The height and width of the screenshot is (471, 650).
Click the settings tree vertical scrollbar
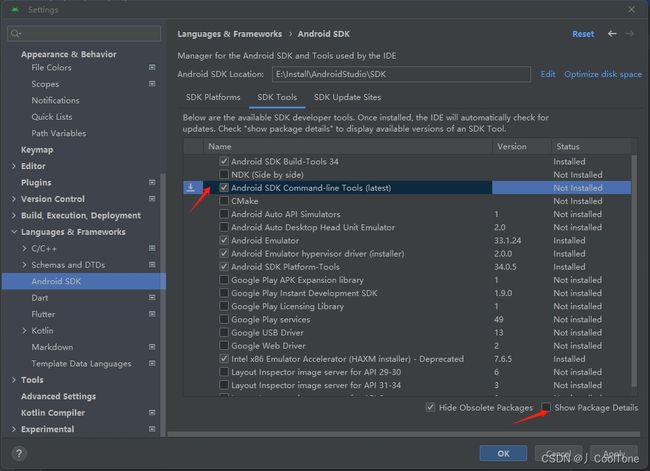163,305
